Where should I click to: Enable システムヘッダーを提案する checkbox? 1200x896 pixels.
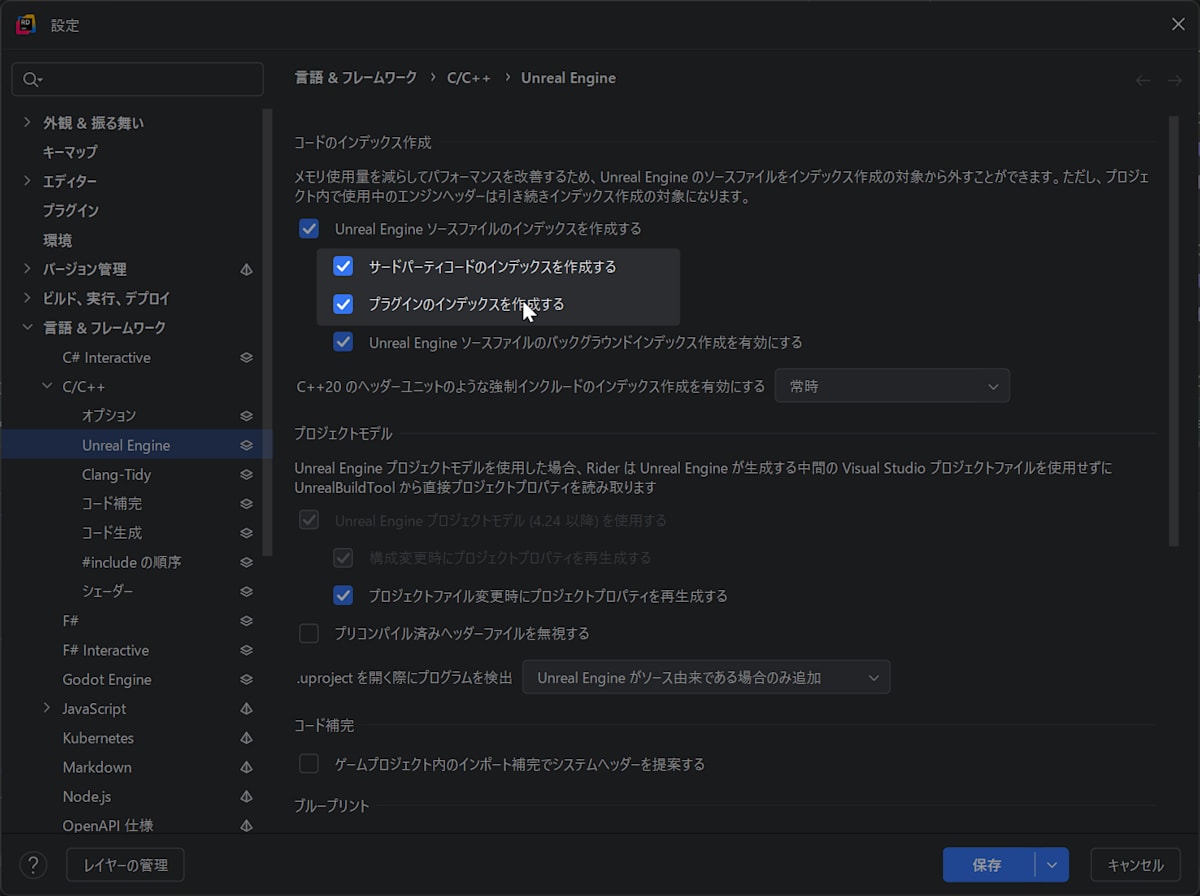click(309, 764)
